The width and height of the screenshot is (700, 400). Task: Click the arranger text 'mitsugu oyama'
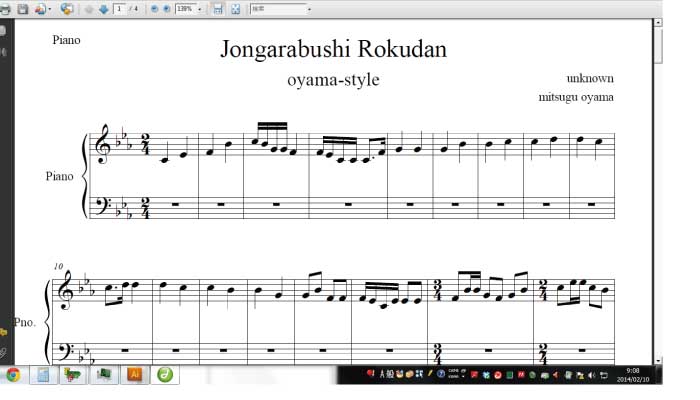pyautogui.click(x=576, y=97)
